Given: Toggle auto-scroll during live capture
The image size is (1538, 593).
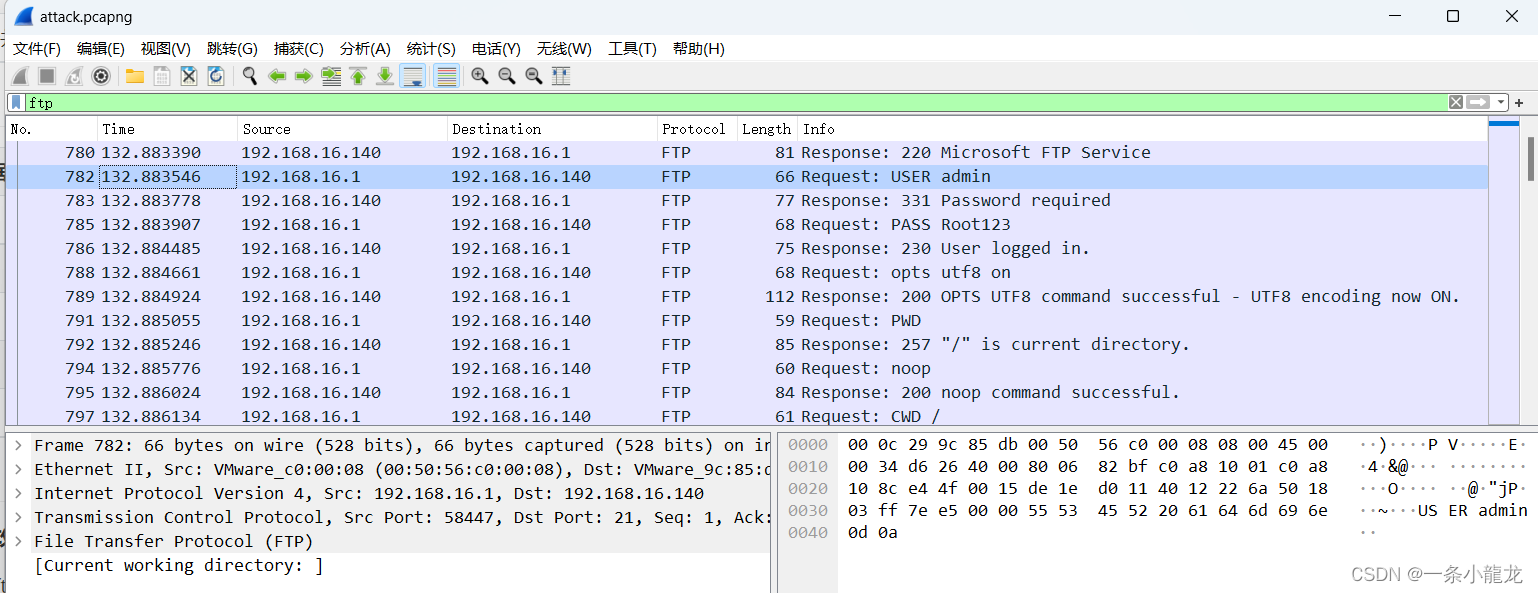Looking at the screenshot, I should click(x=412, y=76).
